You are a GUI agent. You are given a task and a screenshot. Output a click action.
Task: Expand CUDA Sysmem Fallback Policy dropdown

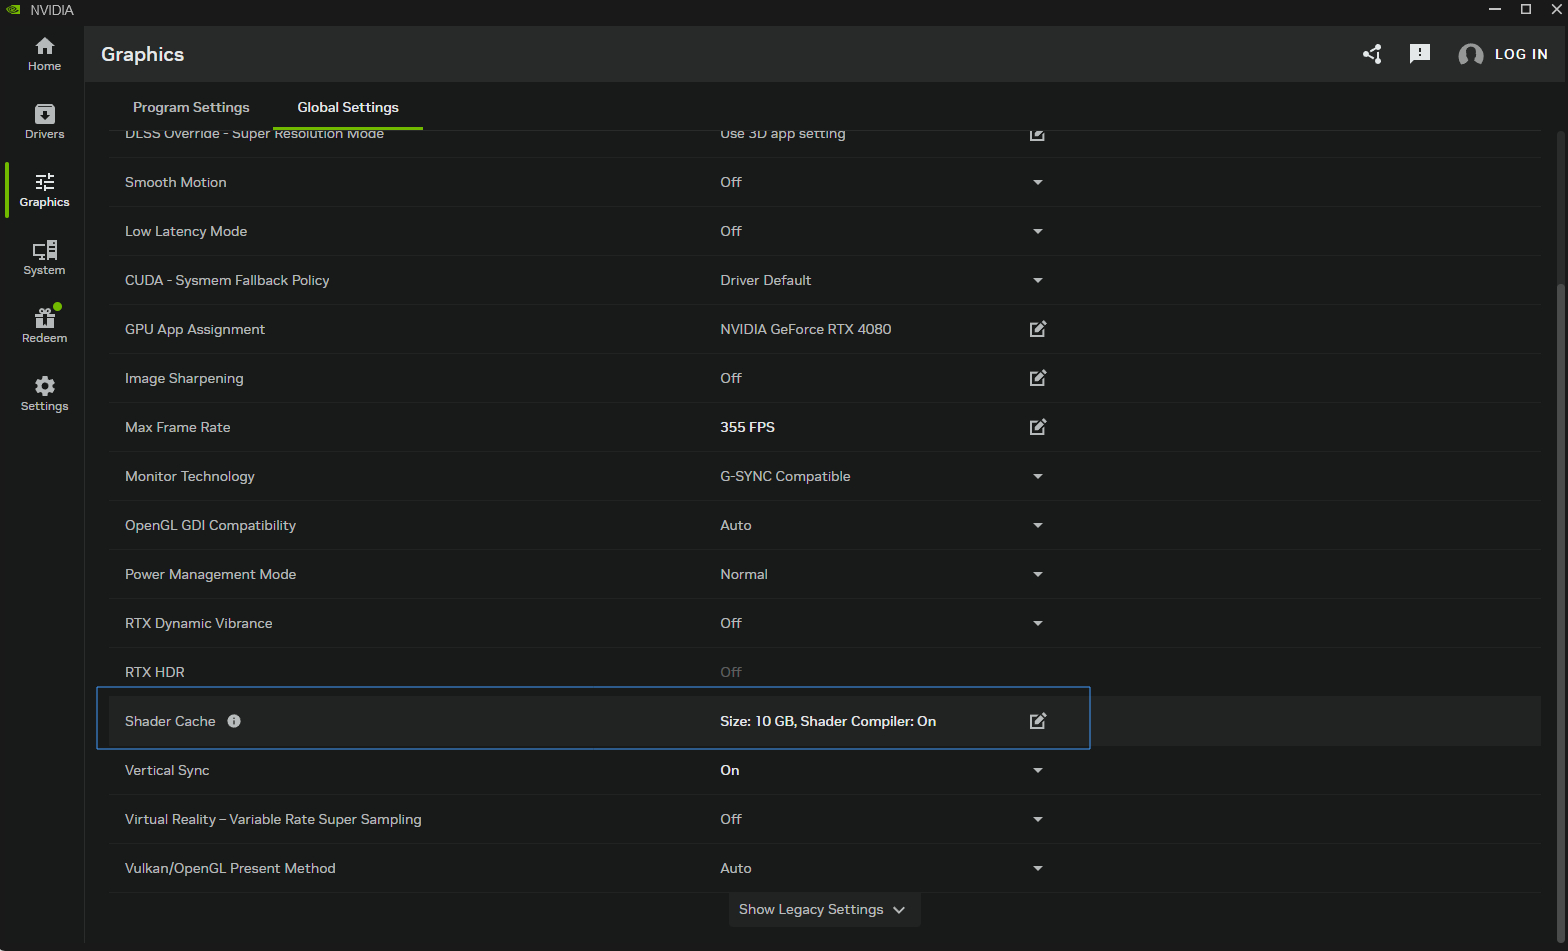coord(1038,280)
